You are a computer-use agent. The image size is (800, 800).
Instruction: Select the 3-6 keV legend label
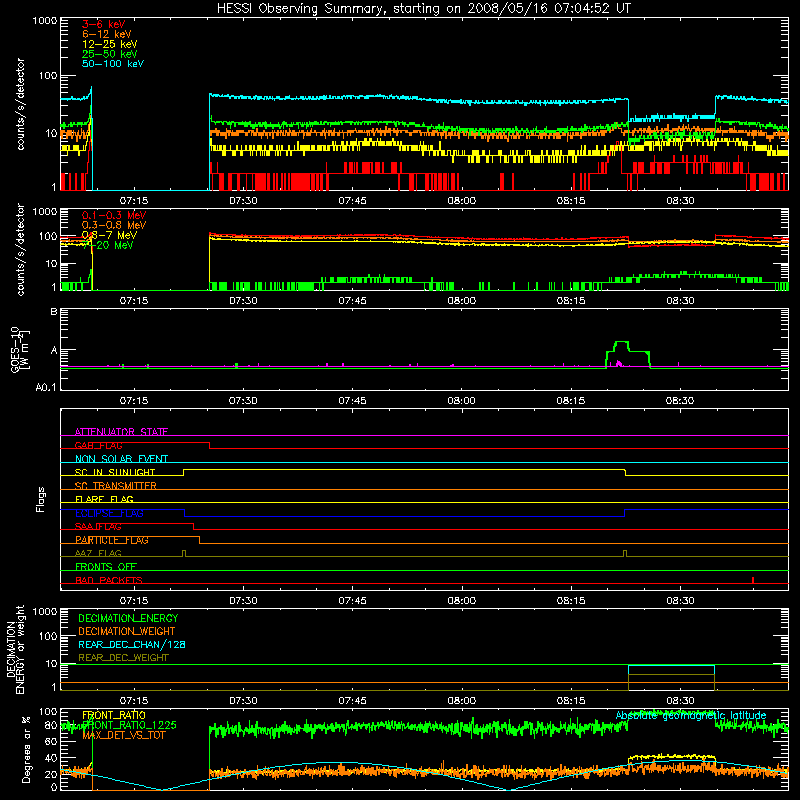104,24
